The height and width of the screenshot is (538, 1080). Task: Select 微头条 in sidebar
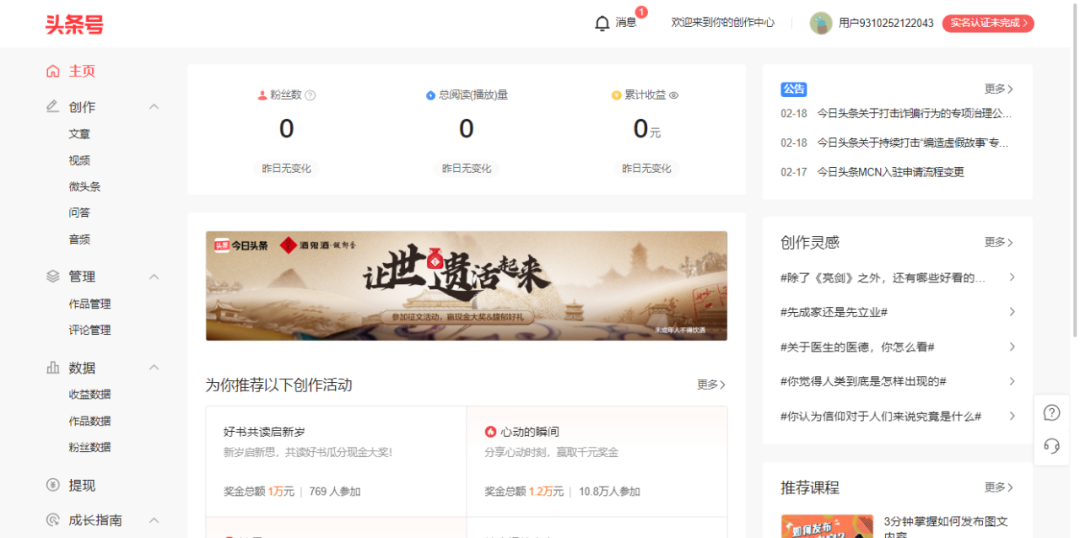(85, 187)
